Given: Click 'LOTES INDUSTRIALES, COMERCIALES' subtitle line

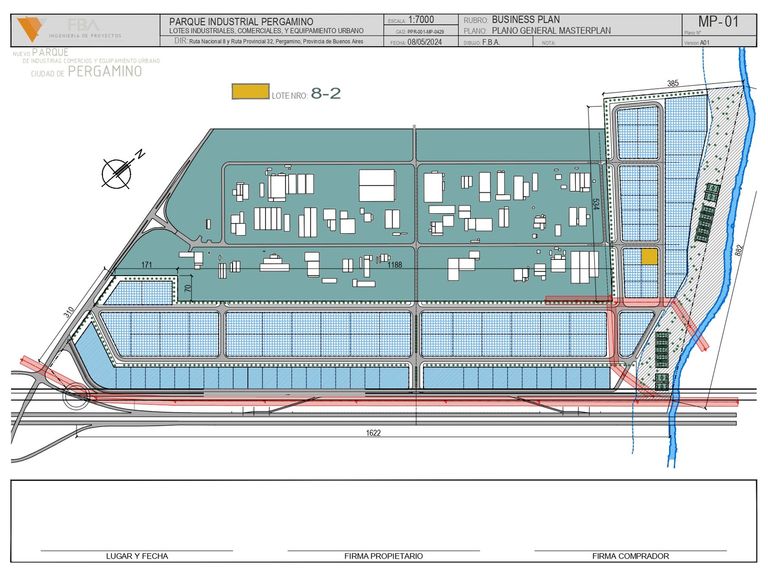Looking at the screenshot, I should [266, 31].
